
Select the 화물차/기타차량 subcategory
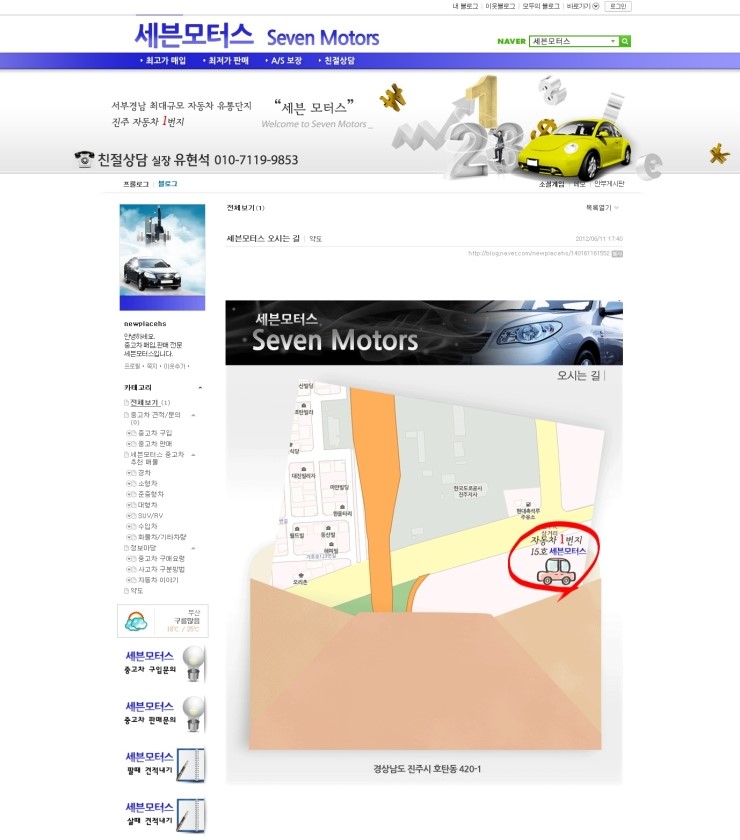[x=162, y=537]
